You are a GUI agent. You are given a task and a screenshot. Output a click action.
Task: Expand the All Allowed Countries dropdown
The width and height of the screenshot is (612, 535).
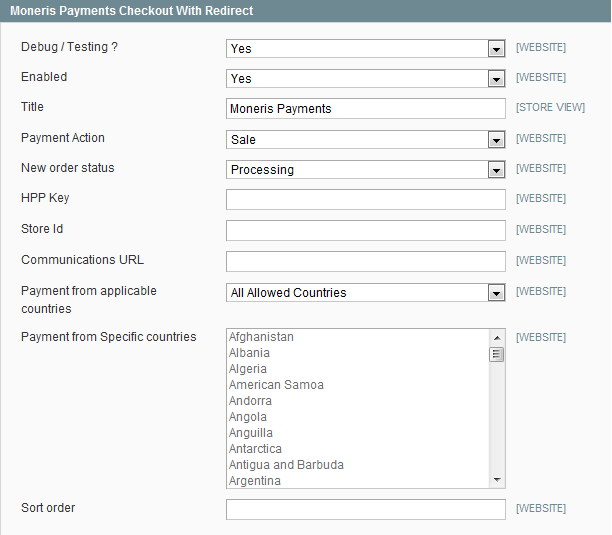366,293
